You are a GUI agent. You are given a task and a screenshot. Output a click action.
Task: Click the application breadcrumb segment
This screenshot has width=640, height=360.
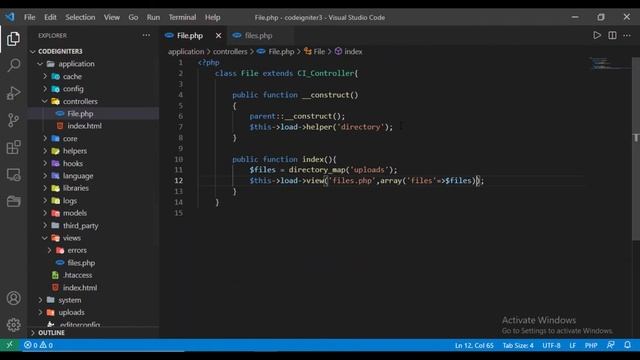186,51
